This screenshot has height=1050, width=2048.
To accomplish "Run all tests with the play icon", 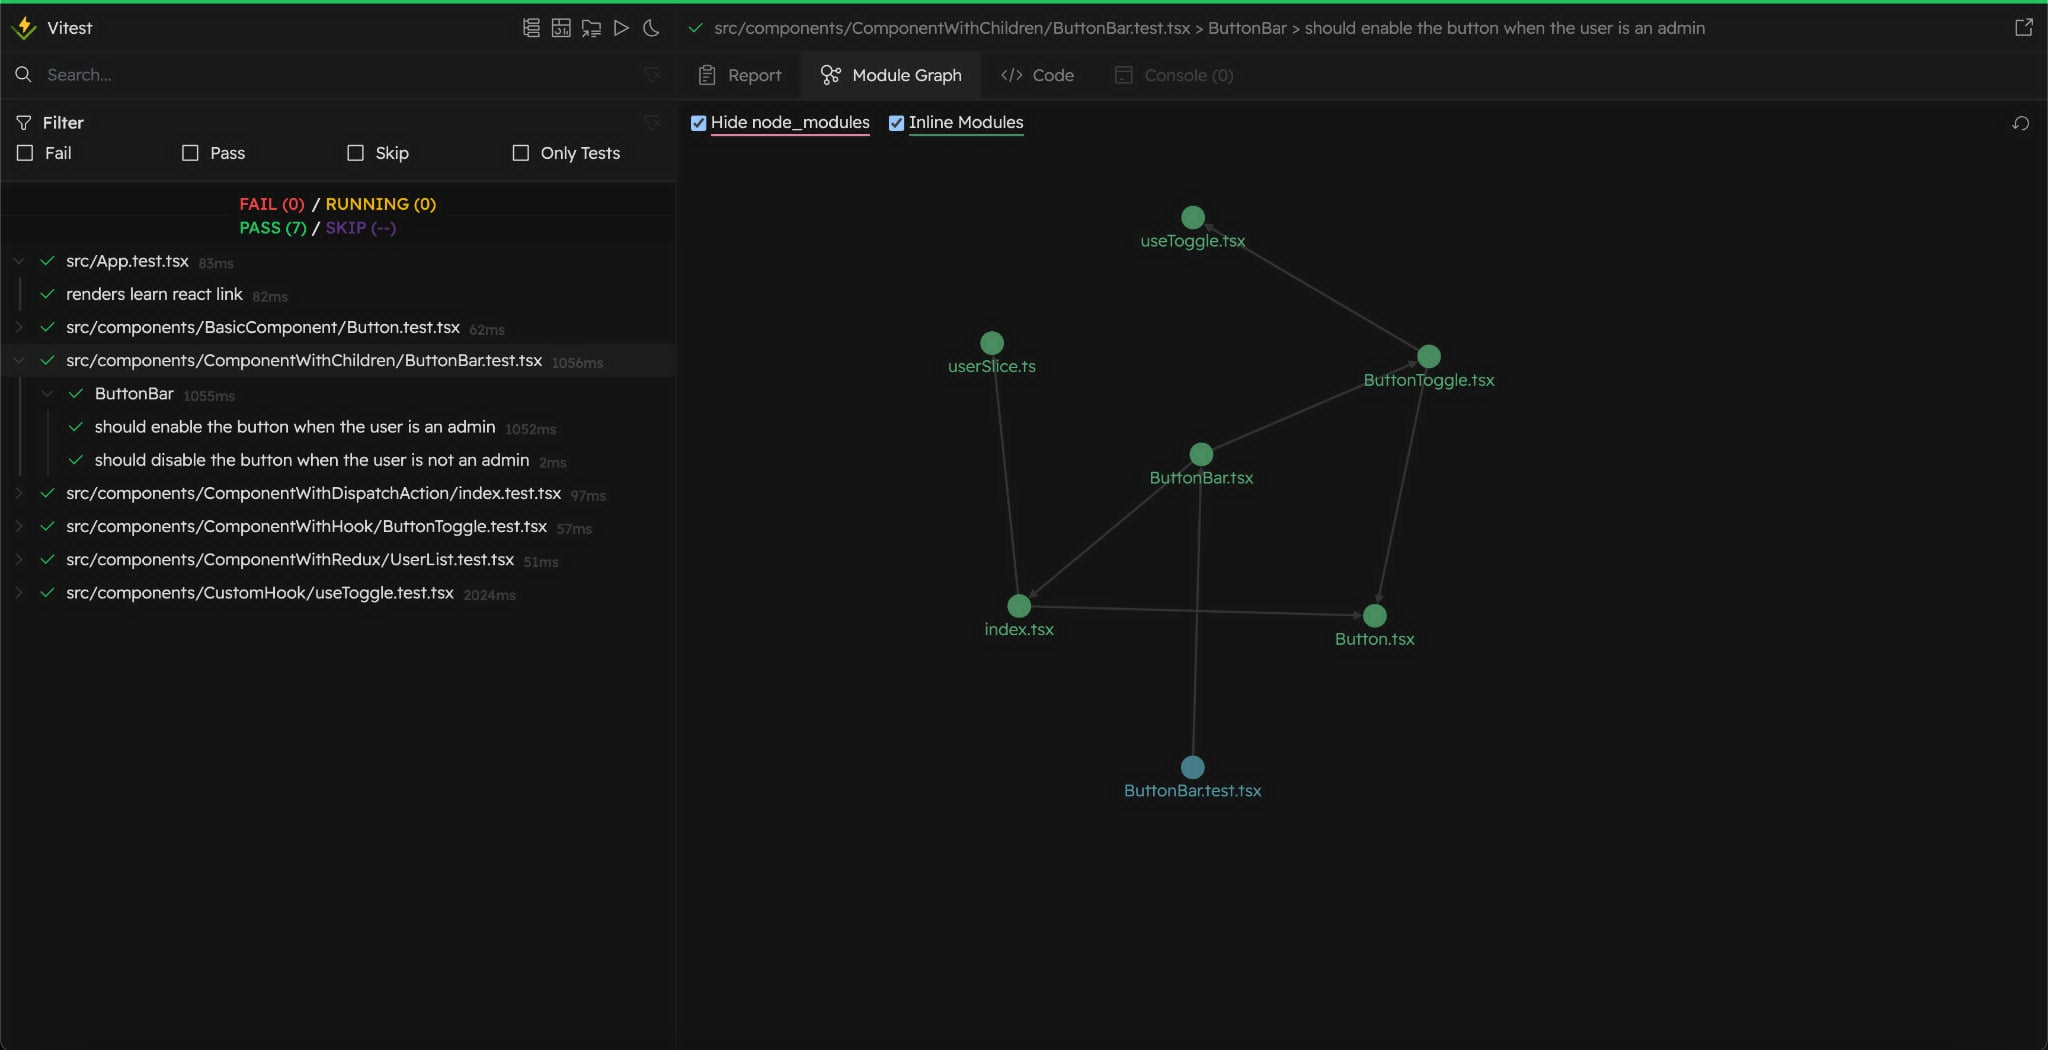I will pyautogui.click(x=623, y=28).
